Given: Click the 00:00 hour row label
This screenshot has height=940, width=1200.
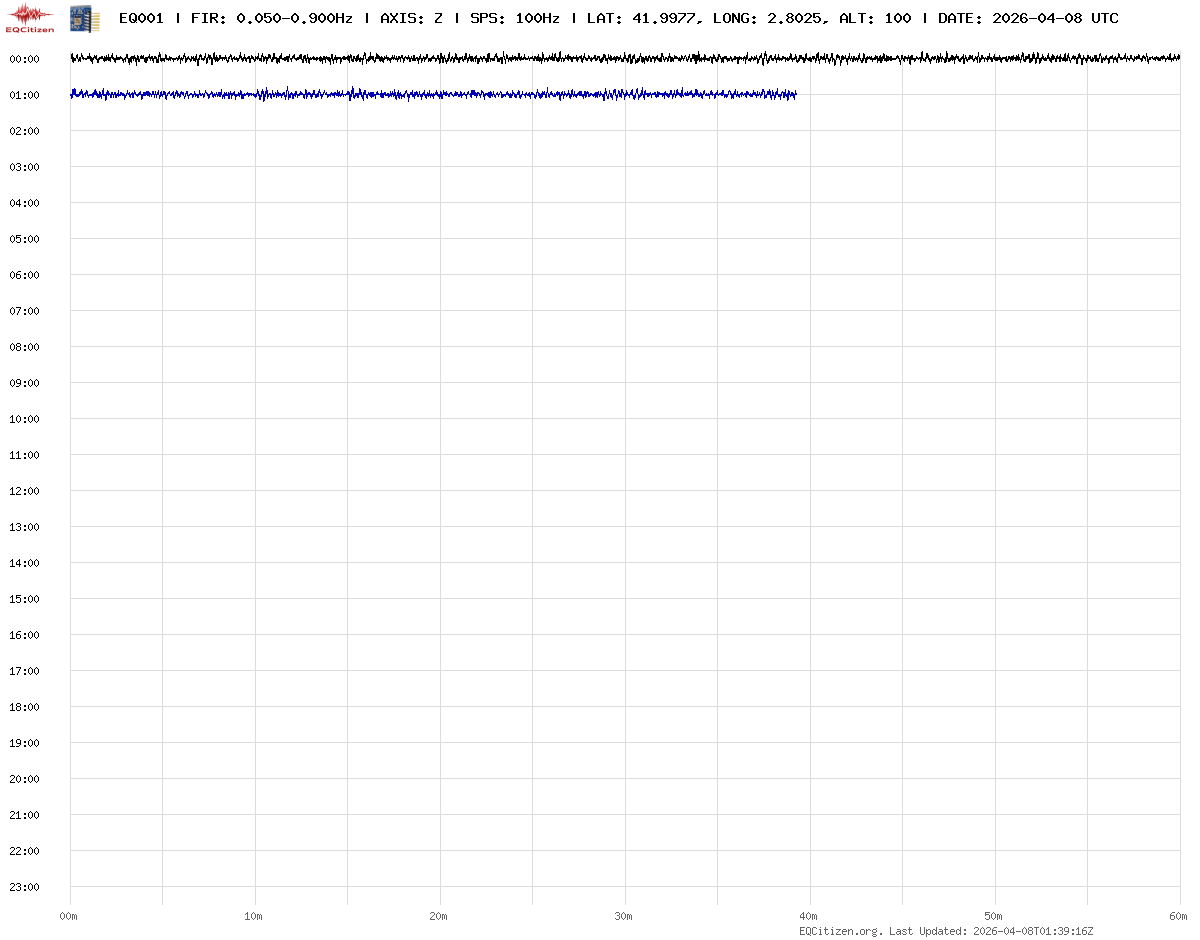Looking at the screenshot, I should (x=24, y=59).
